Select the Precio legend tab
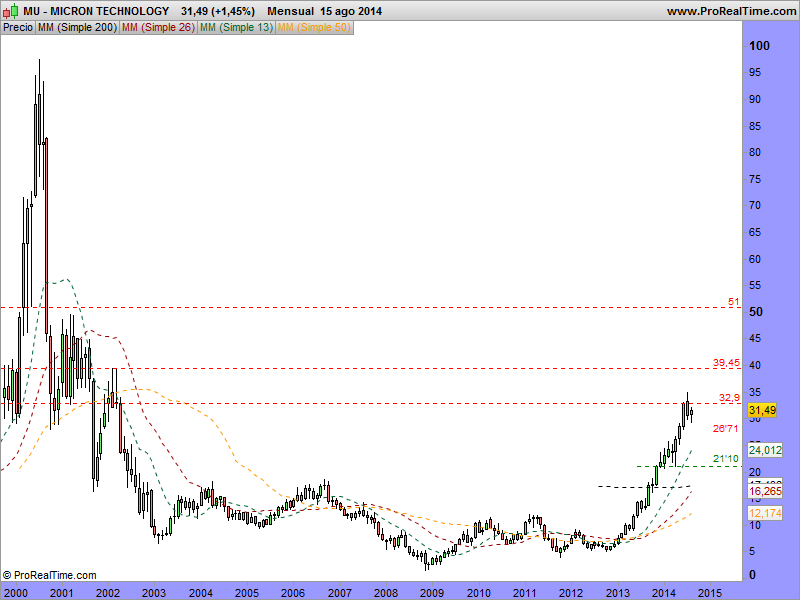The width and height of the screenshot is (800, 600). click(x=18, y=28)
